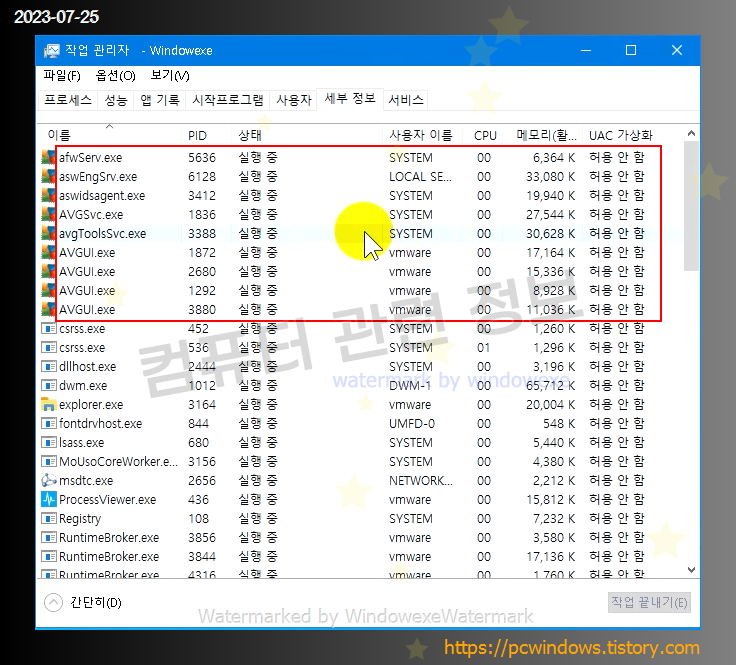Click the avgToolsSvc.exe process icon
The height and width of the screenshot is (665, 736).
(x=48, y=233)
